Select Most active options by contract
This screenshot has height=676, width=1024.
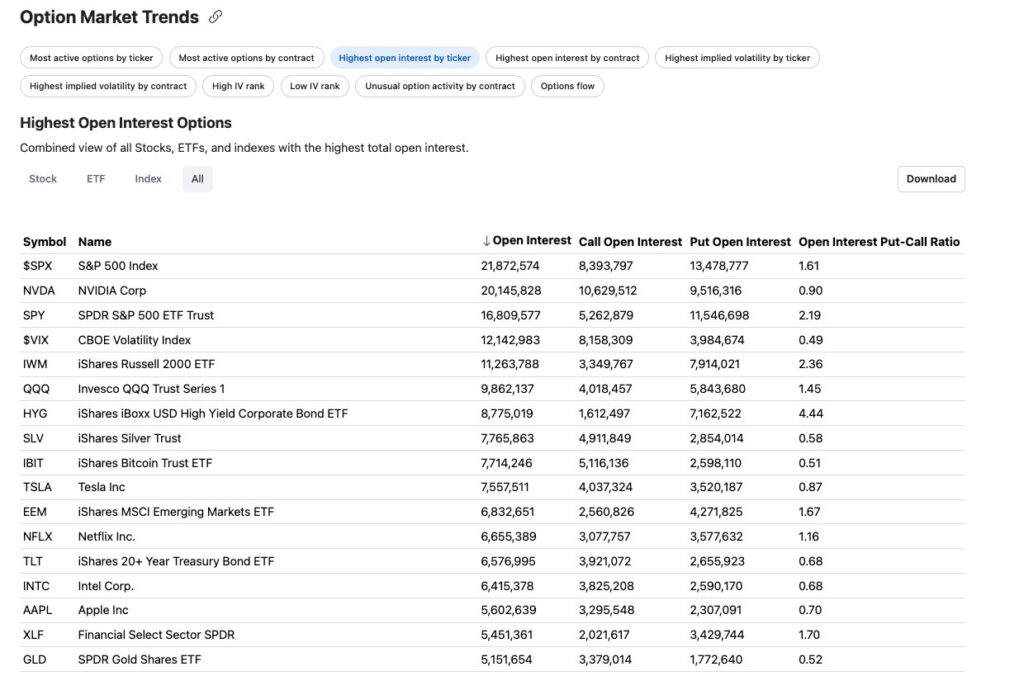click(248, 58)
